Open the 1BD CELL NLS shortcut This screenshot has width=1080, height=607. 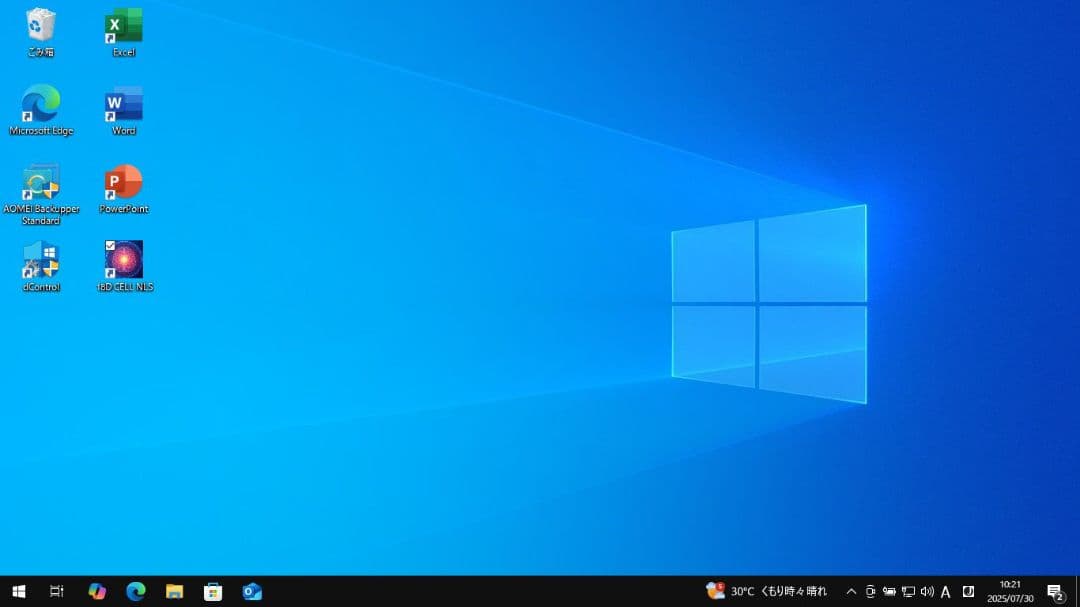coord(122,260)
